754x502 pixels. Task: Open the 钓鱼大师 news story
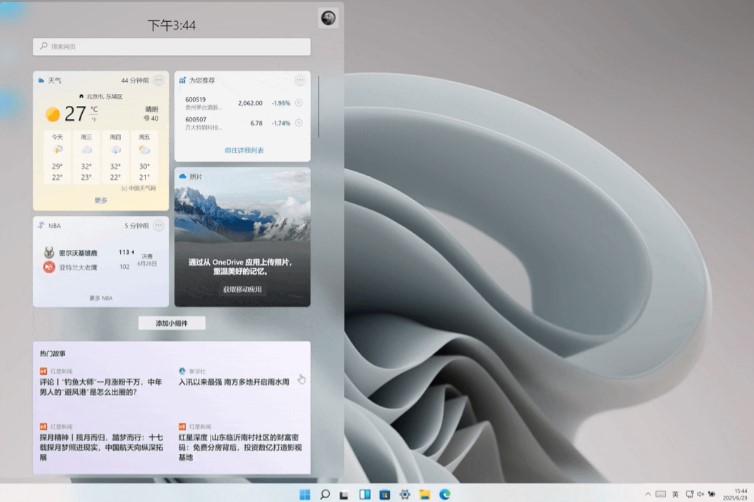pyautogui.click(x=101, y=387)
